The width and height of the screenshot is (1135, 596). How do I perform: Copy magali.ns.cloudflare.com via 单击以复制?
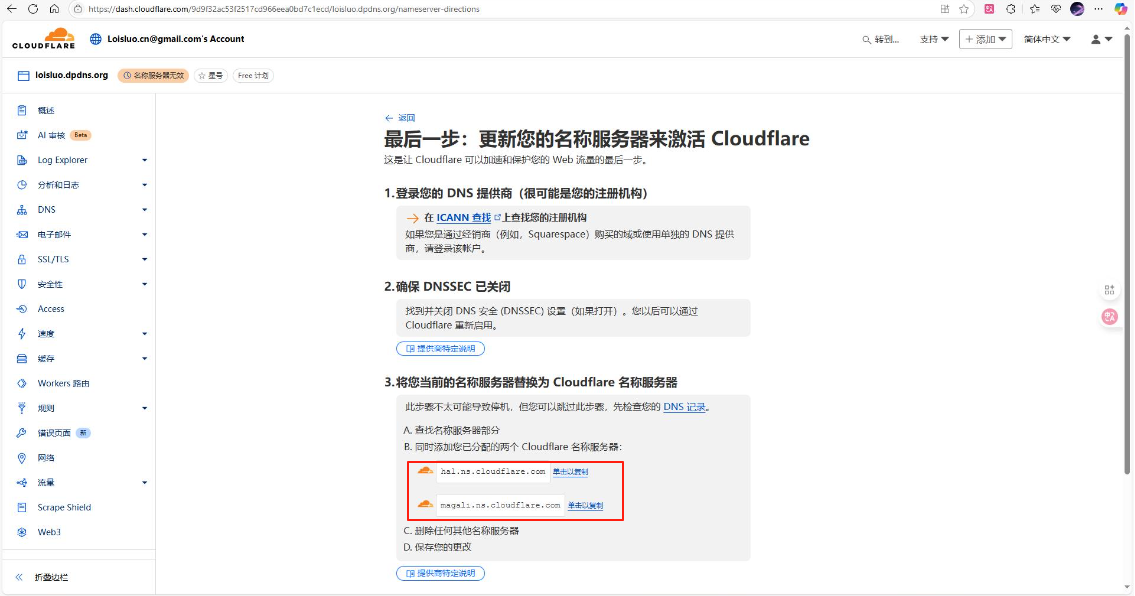(x=585, y=505)
